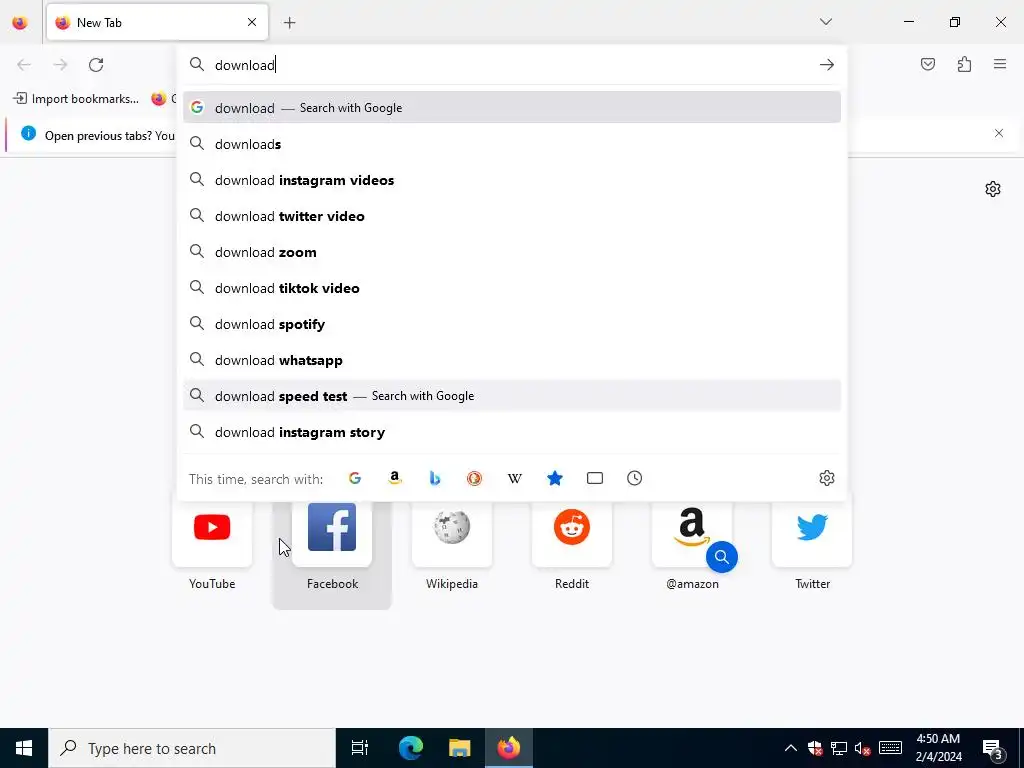This screenshot has width=1024, height=768.
Task: Open the notification center icon
Action: click(x=993, y=749)
